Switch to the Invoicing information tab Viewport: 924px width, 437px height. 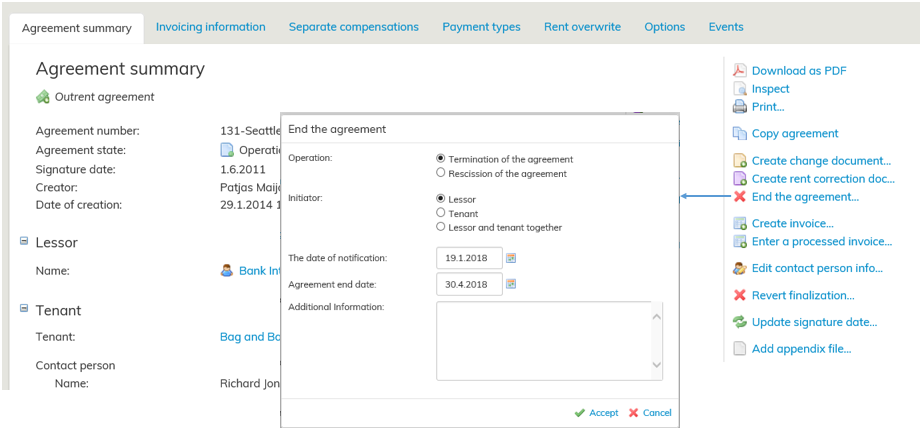[211, 27]
